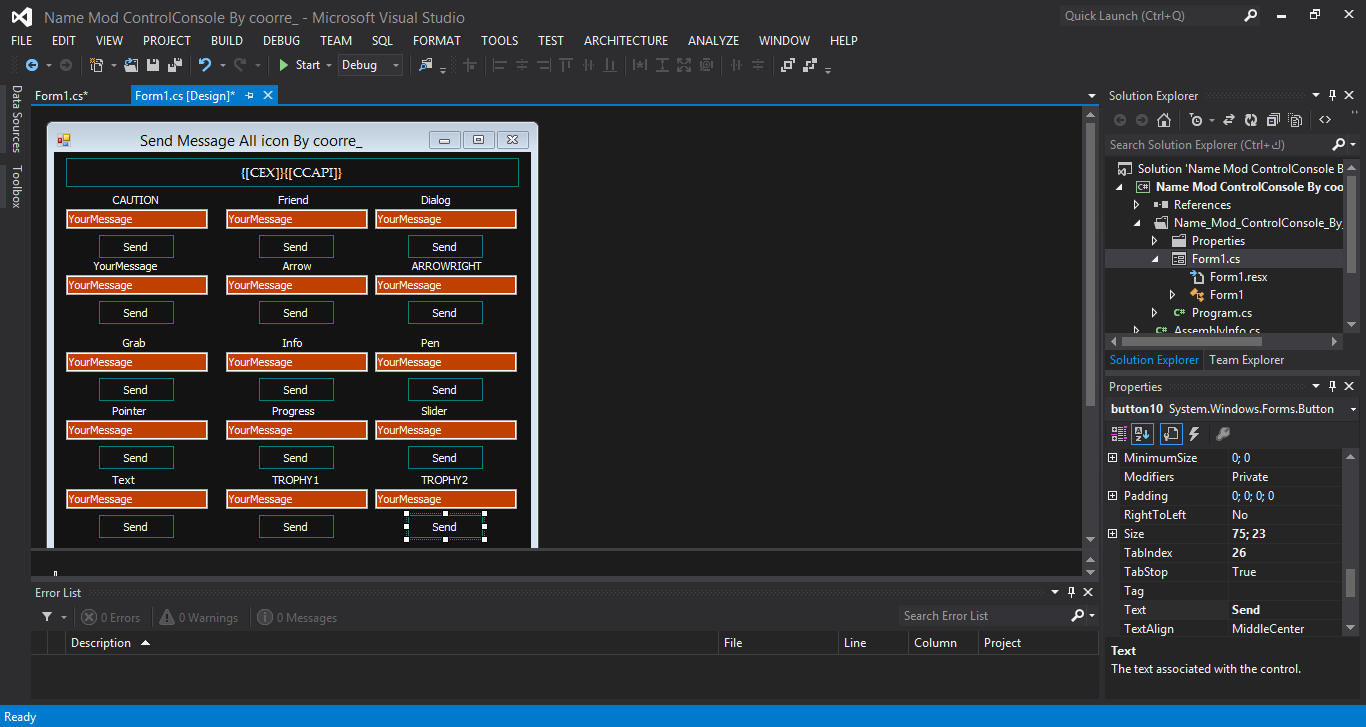Show Properties page icon in Properties panel
Image resolution: width=1366 pixels, height=727 pixels.
[x=1170, y=434]
